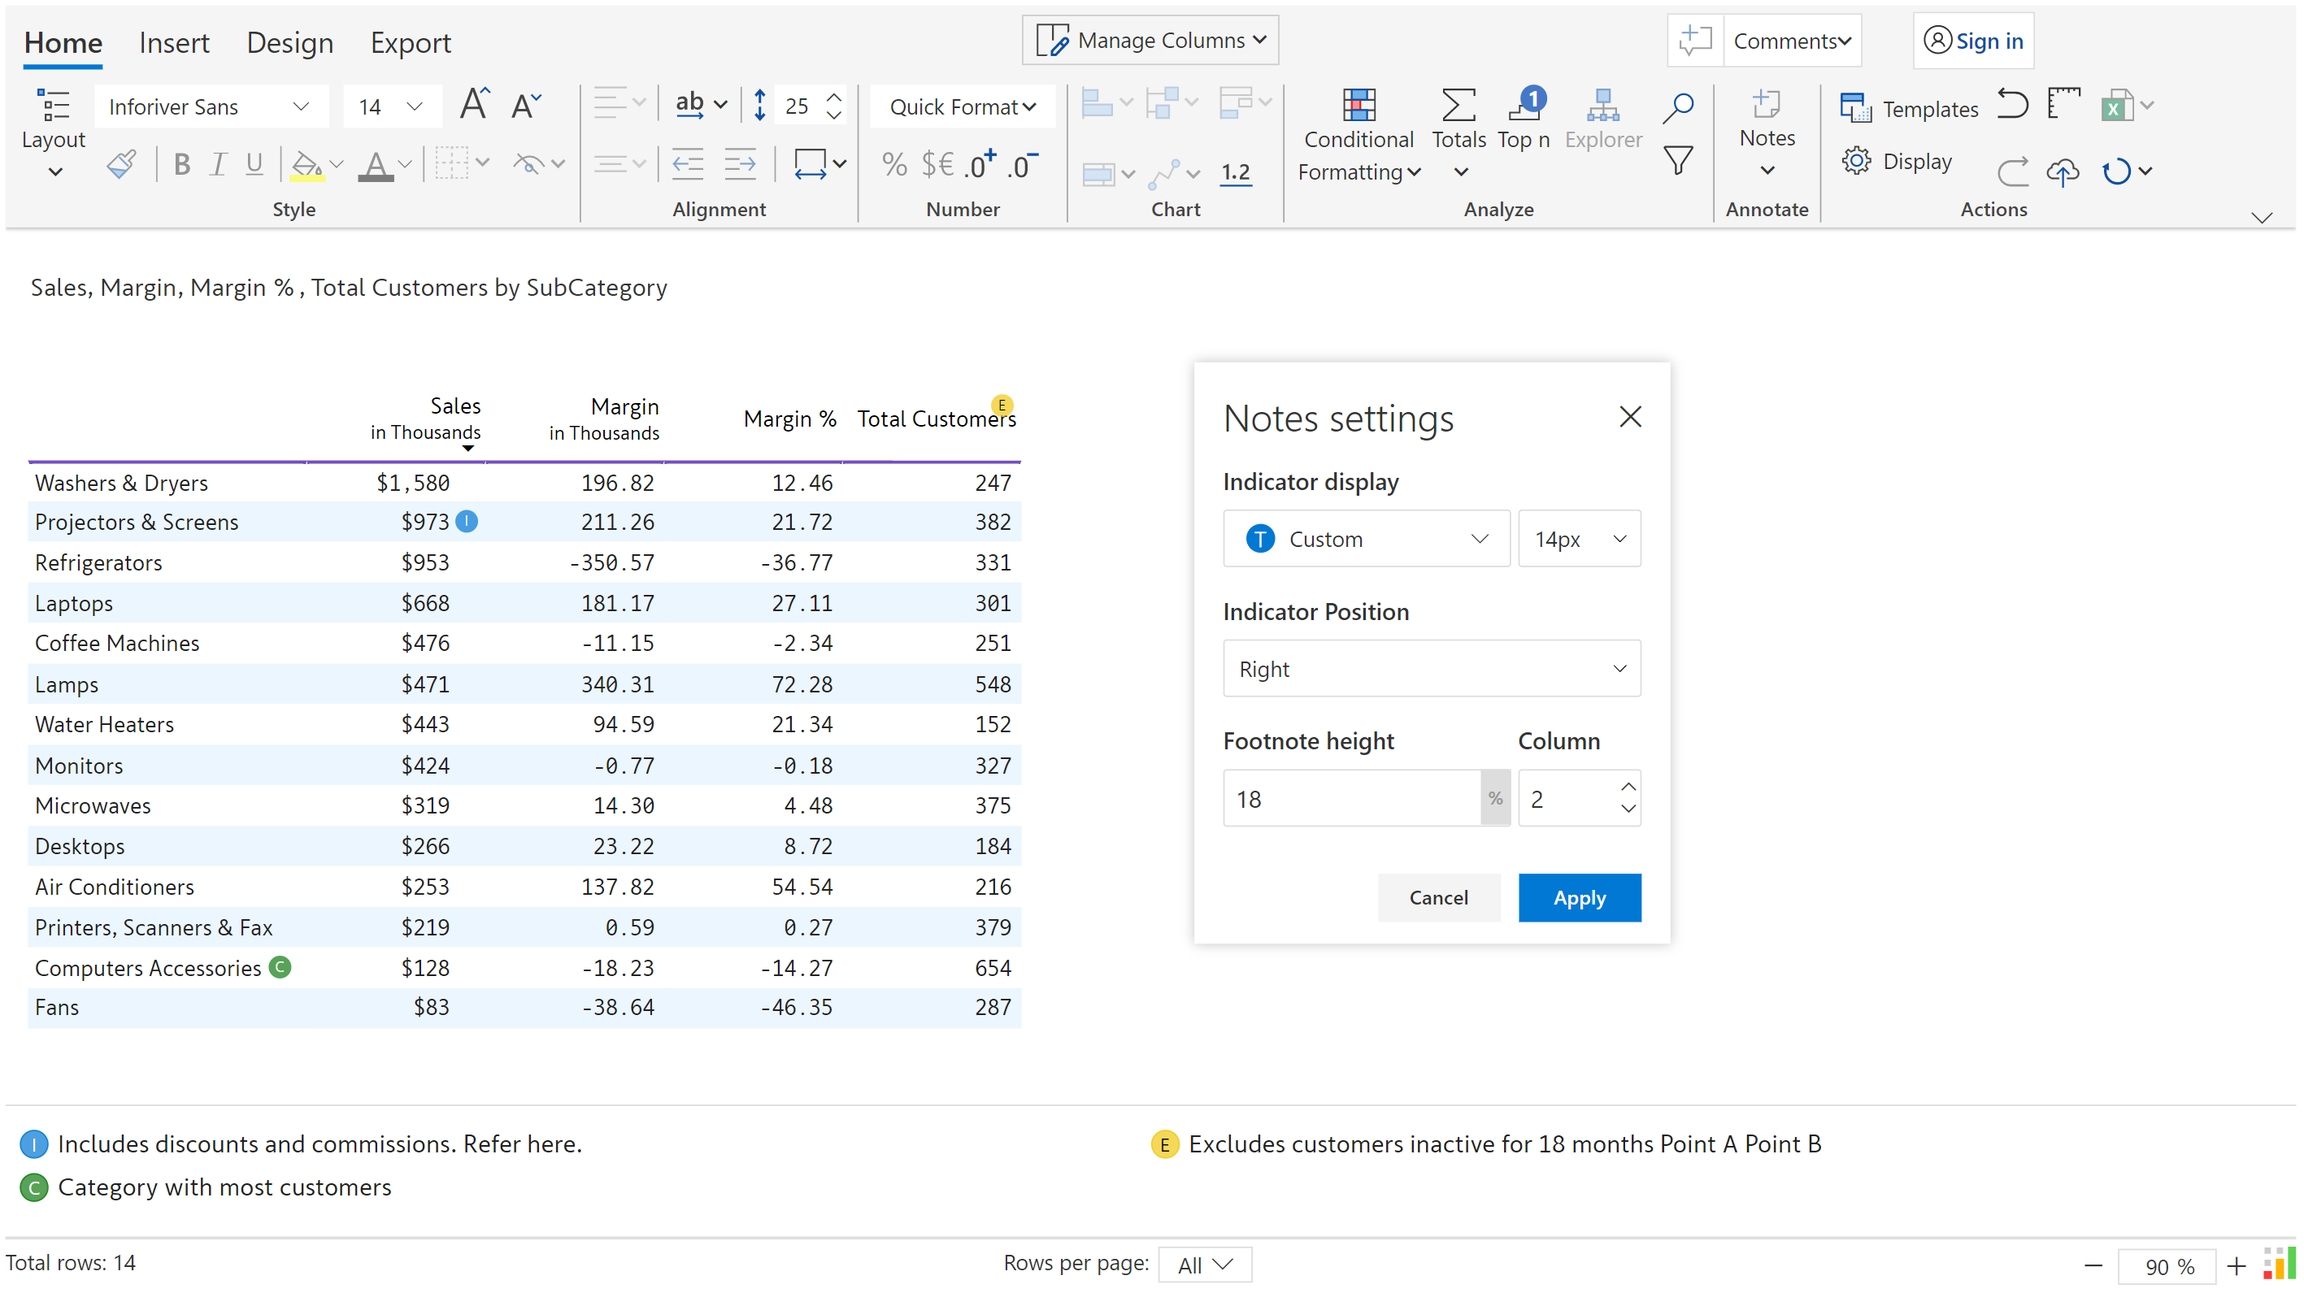Click the Conditional Formatting icon

1357,106
